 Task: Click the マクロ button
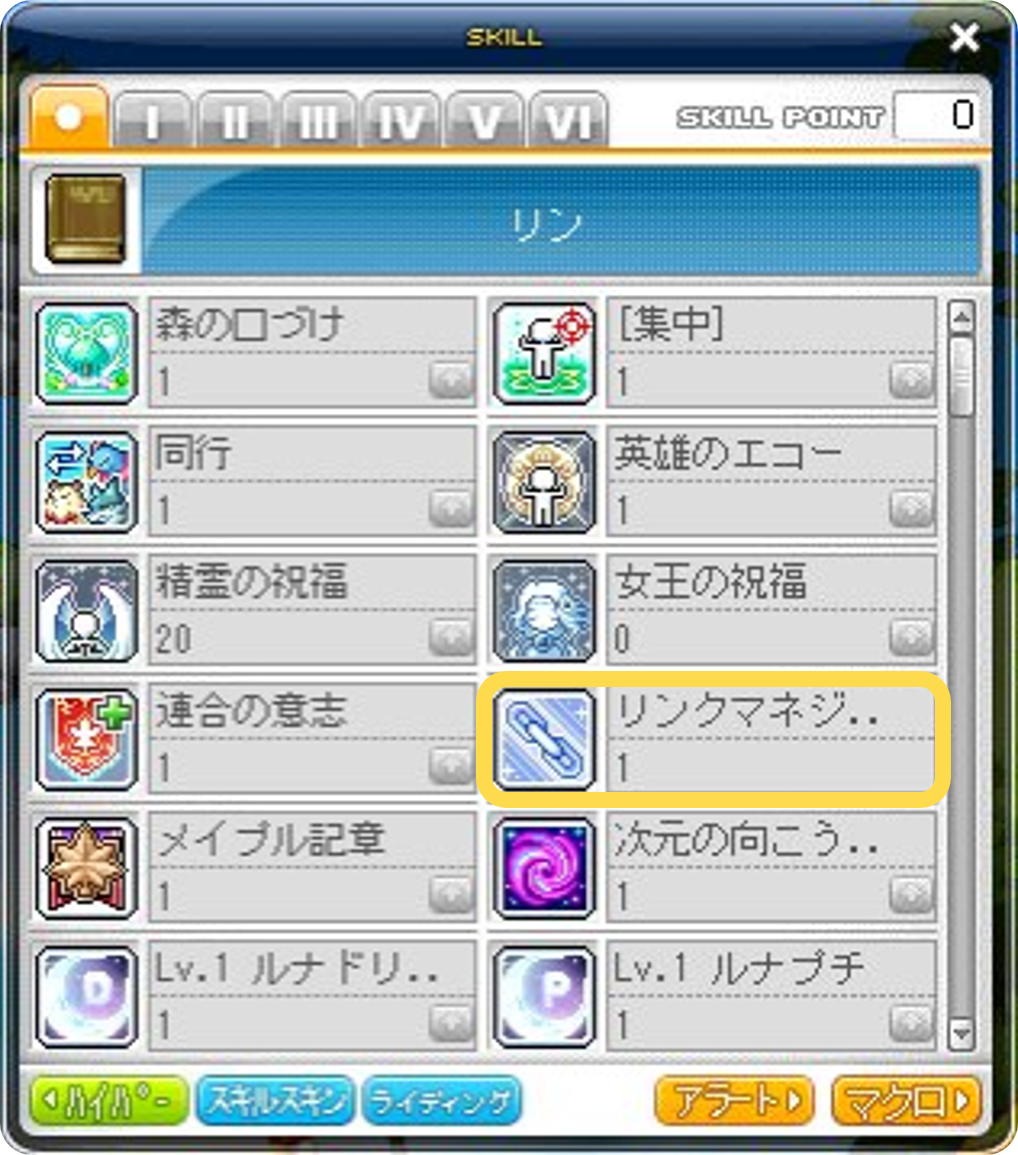point(906,1101)
